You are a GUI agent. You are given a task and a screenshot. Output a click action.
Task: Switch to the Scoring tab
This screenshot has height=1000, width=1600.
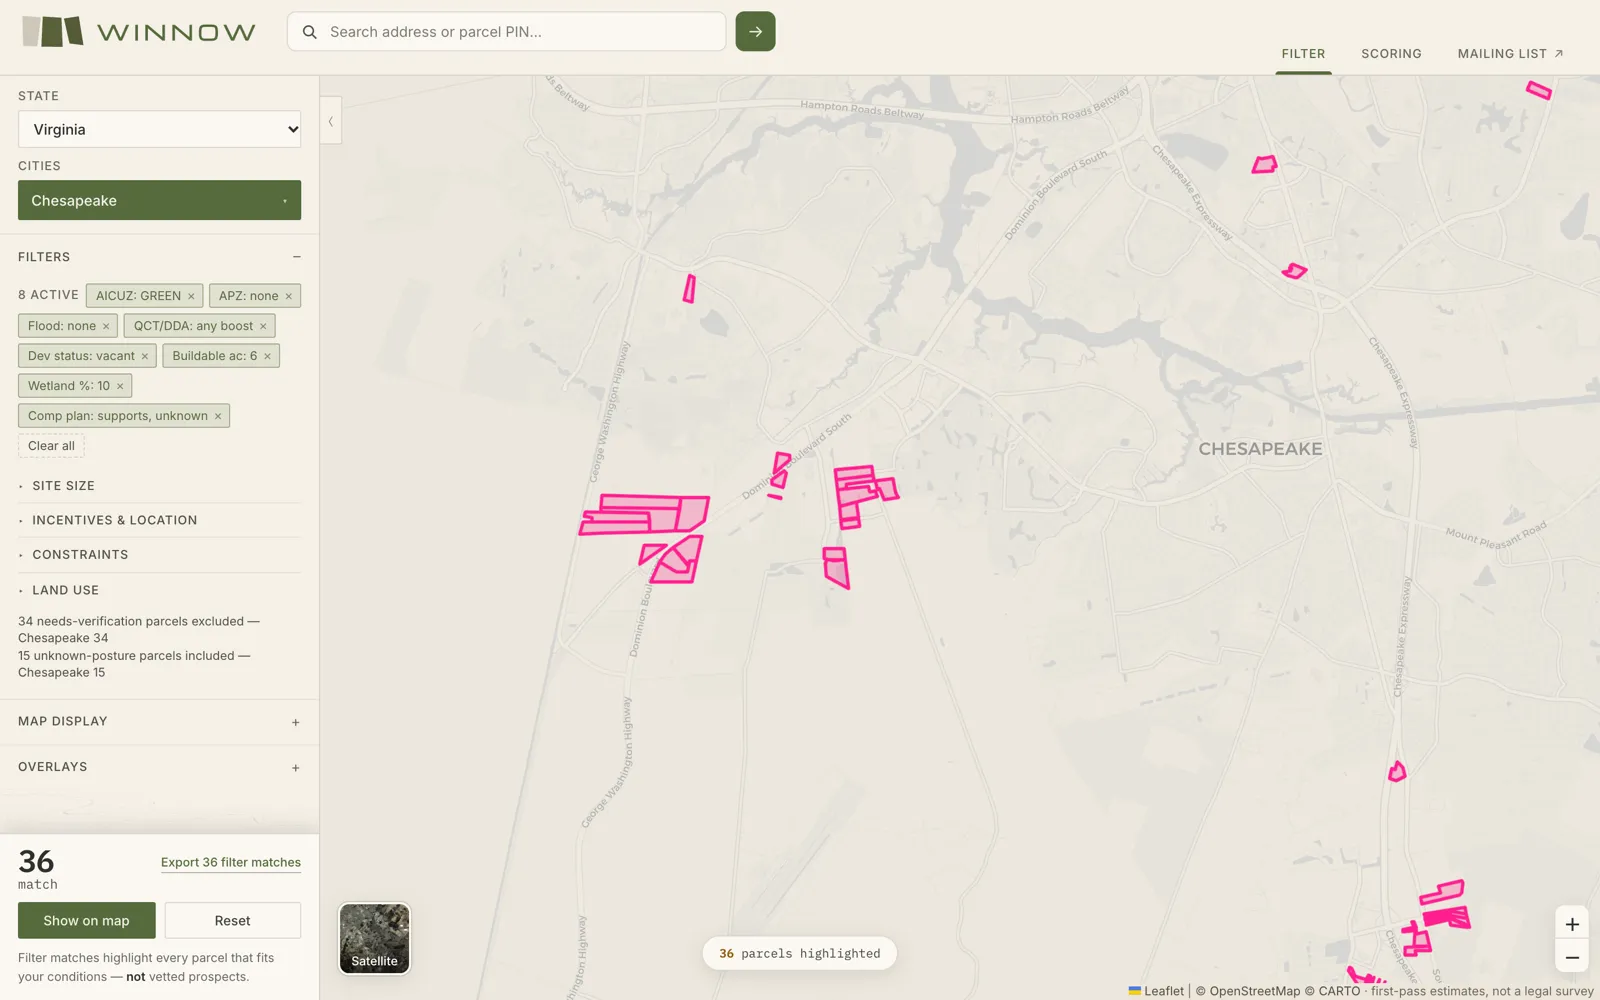1391,54
